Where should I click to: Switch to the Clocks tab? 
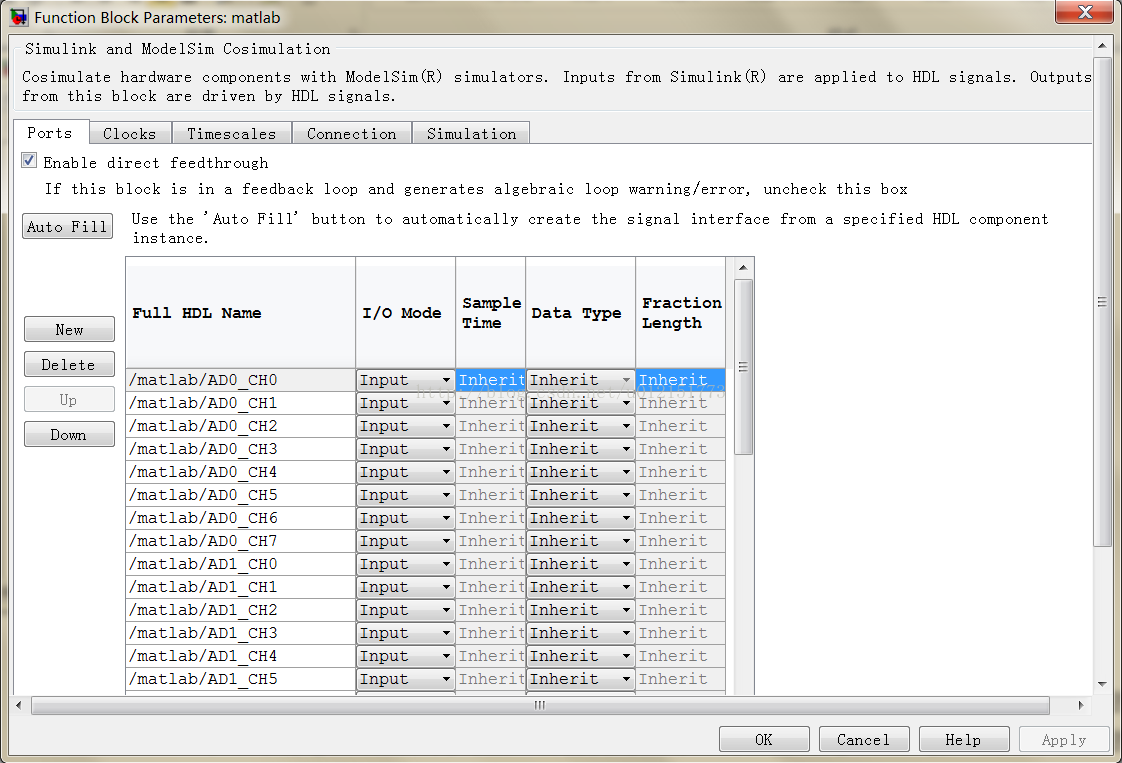tap(130, 133)
